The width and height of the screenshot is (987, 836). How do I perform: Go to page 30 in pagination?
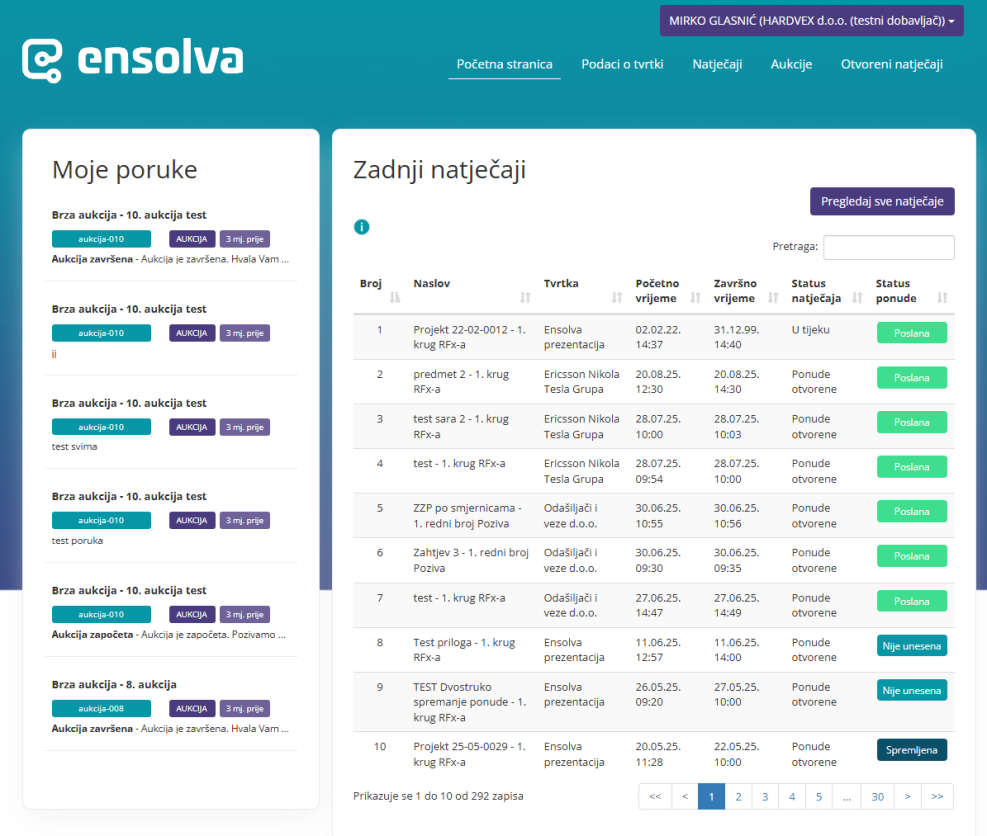click(877, 796)
